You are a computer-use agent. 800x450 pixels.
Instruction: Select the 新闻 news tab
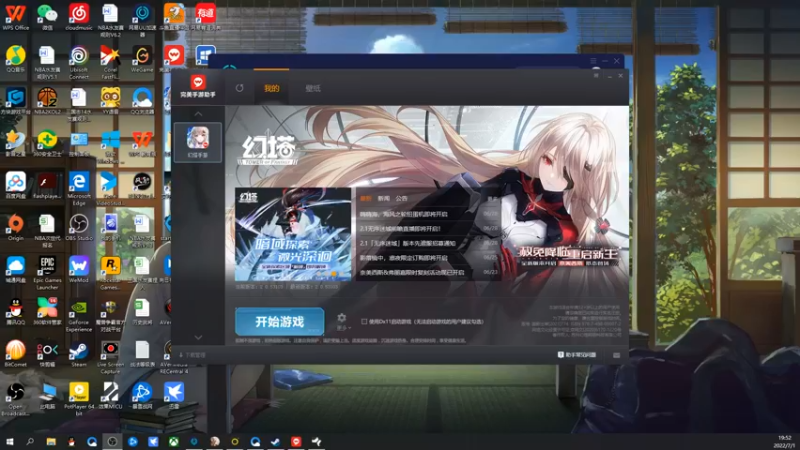[383, 198]
